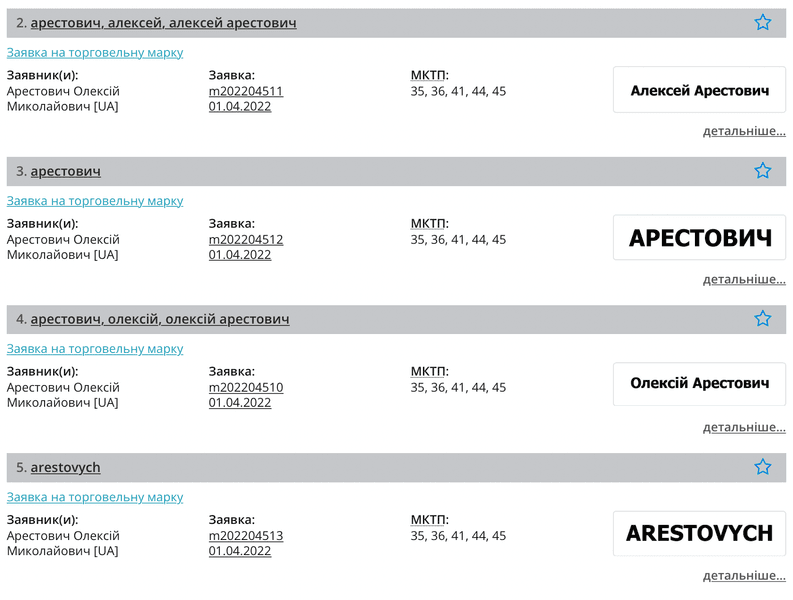The height and width of the screenshot is (600, 793).
Task: Open title link 'арестович, алексей, алексей арестович'
Action: tap(163, 23)
